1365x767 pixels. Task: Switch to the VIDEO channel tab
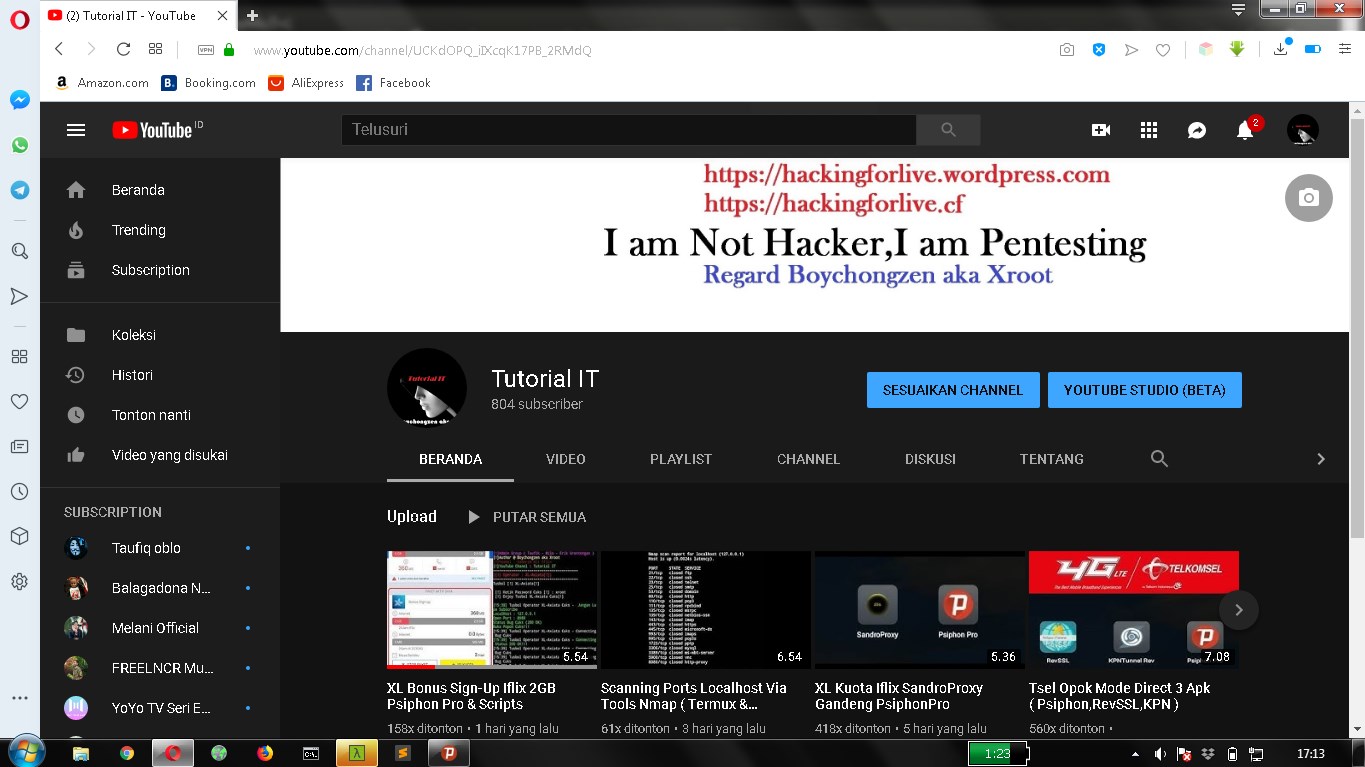[566, 459]
